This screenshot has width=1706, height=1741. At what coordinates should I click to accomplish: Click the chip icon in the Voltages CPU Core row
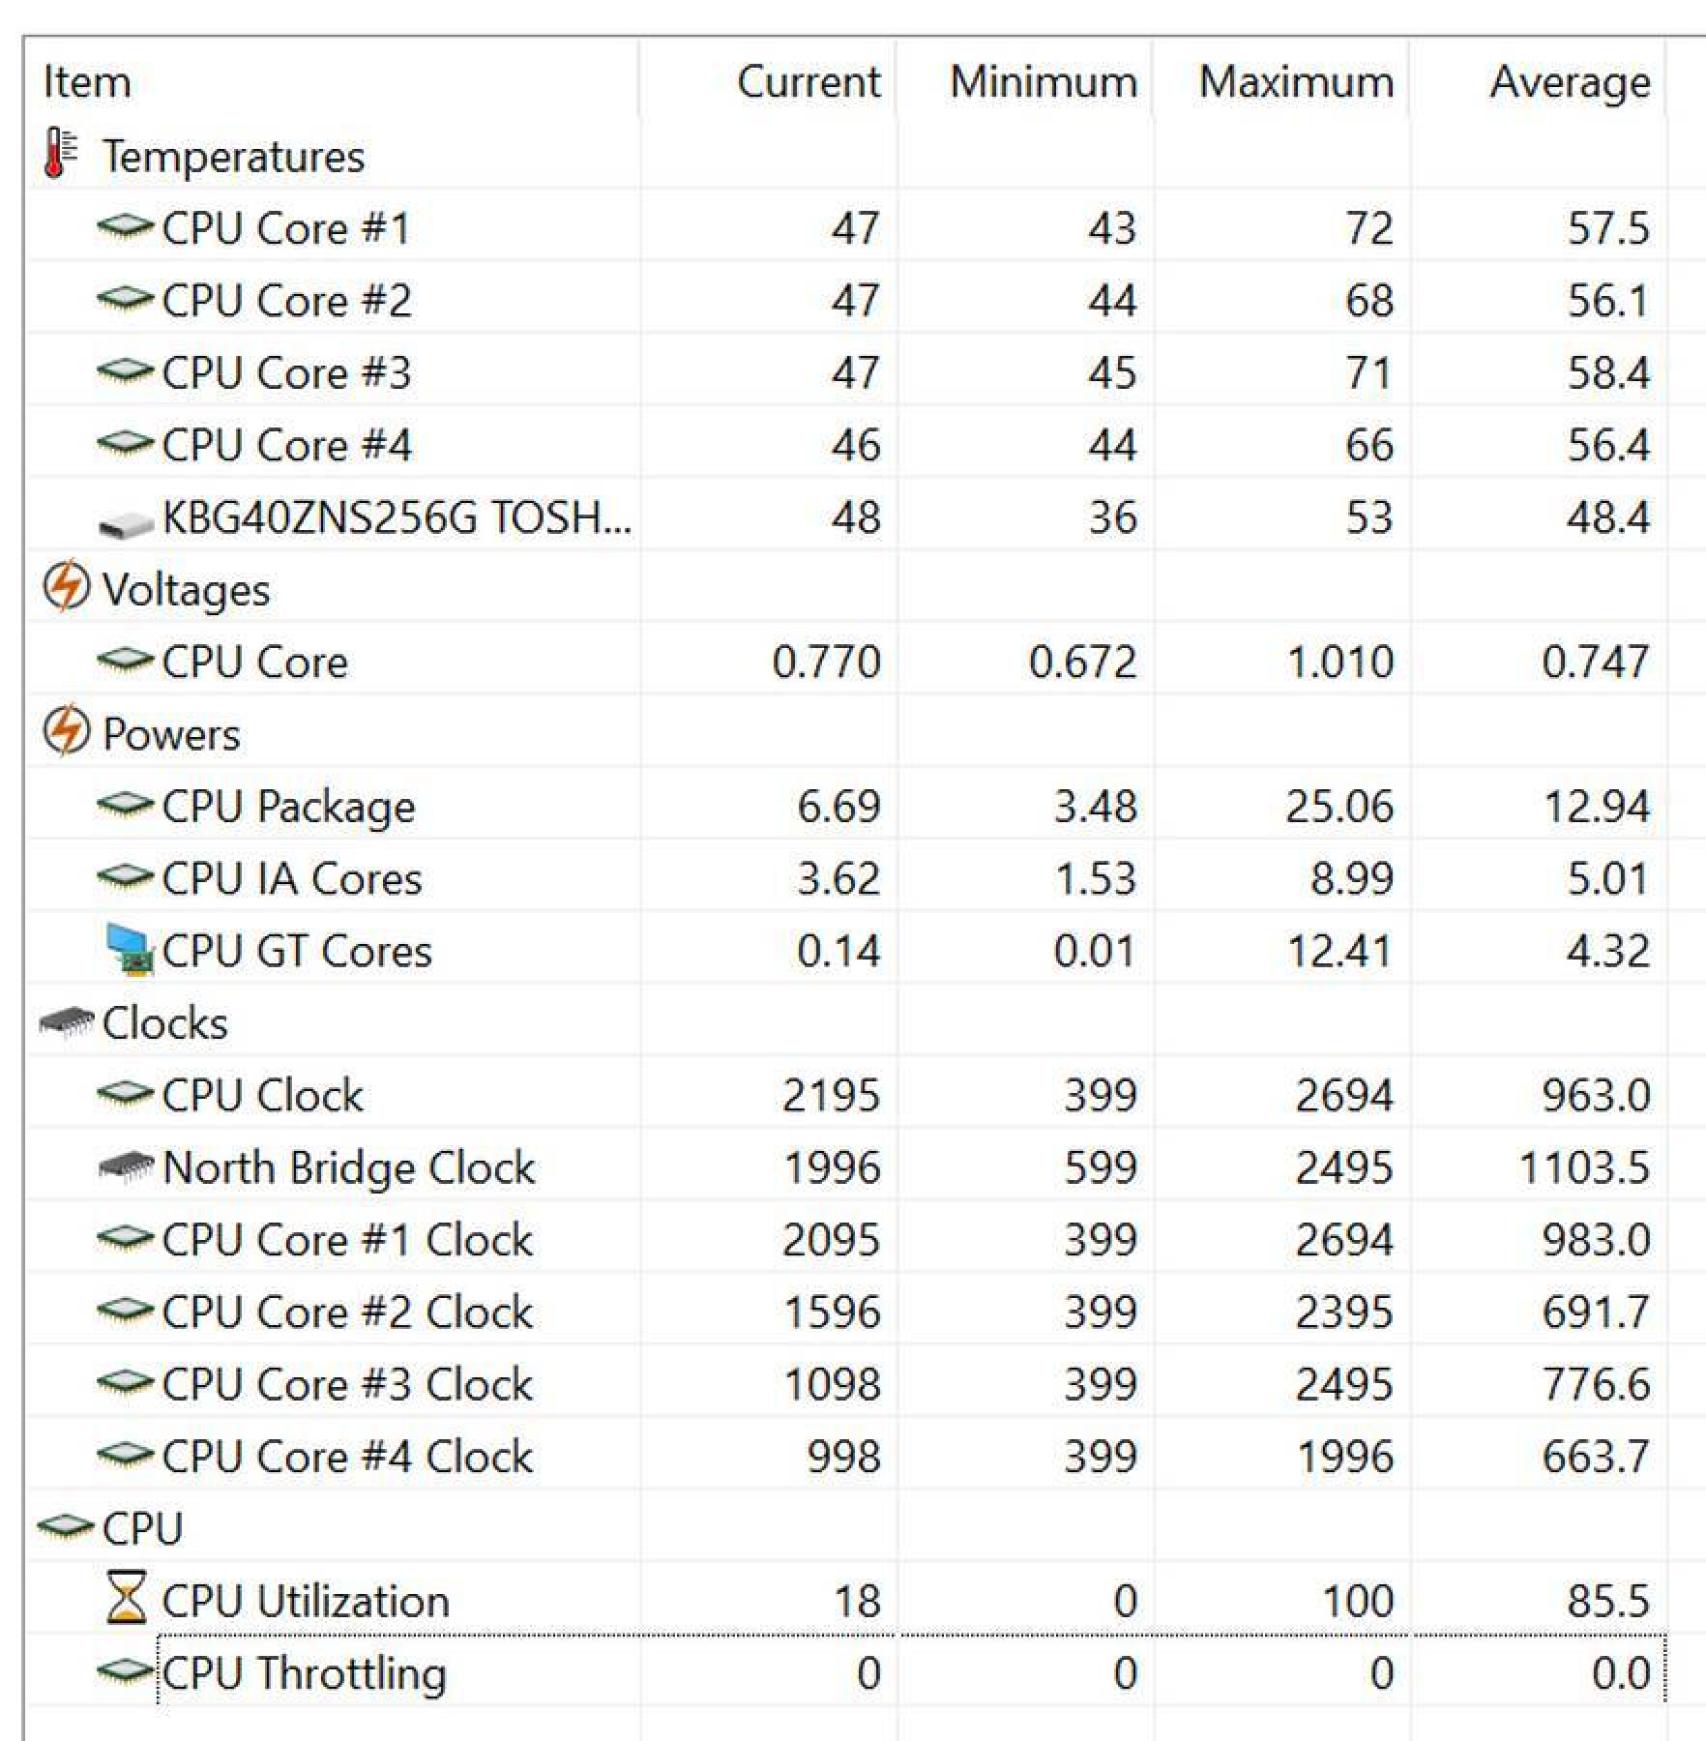[126, 660]
